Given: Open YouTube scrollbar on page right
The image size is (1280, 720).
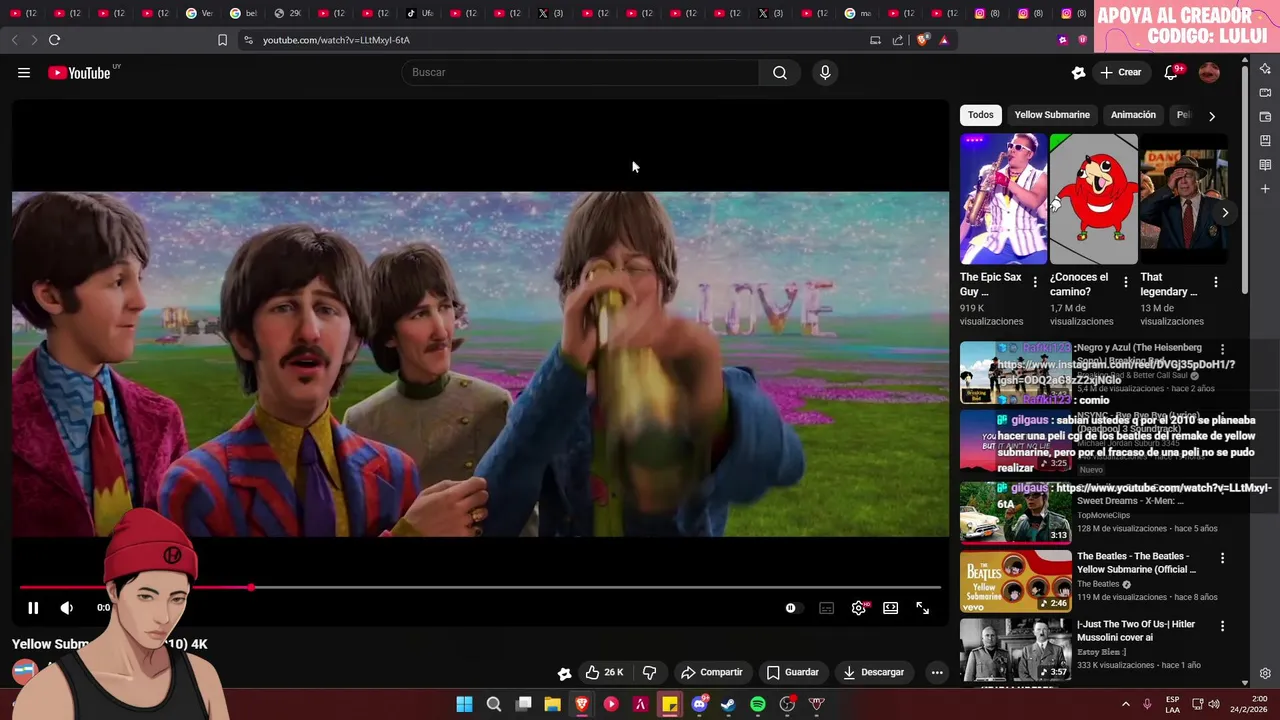Looking at the screenshot, I should (x=1245, y=180).
